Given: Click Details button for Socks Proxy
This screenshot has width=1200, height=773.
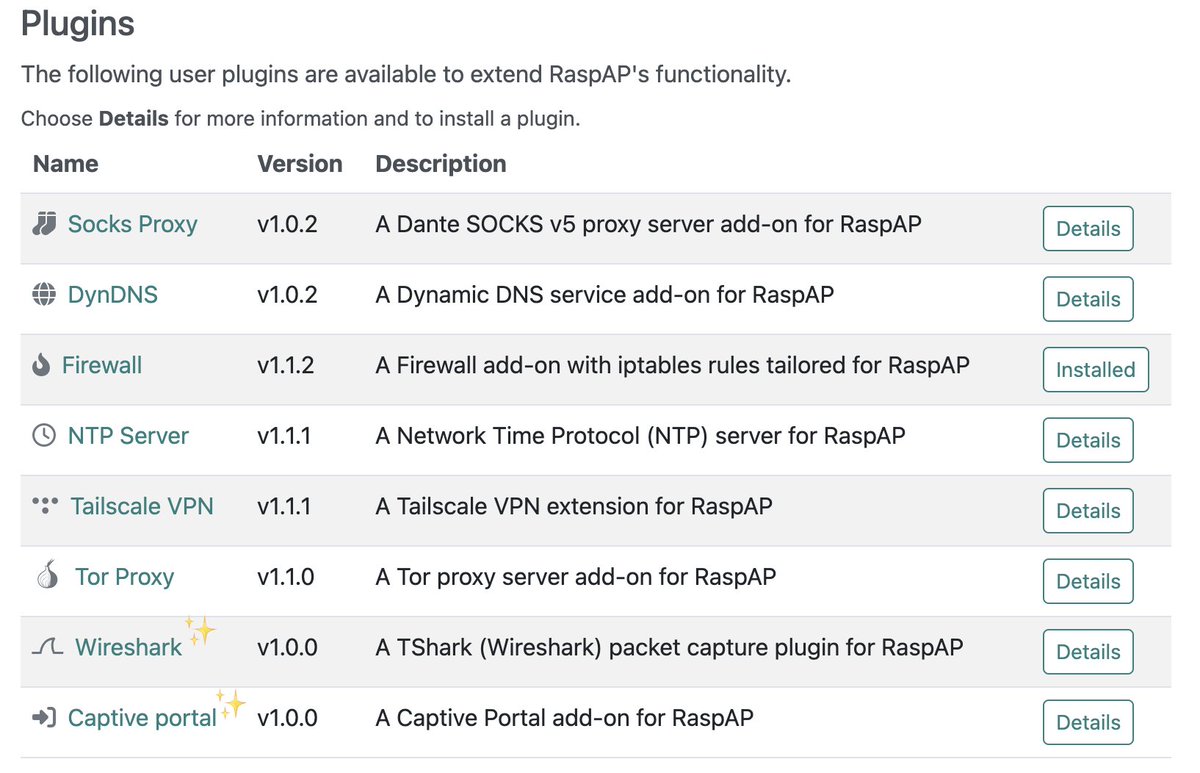Looking at the screenshot, I should (x=1088, y=228).
